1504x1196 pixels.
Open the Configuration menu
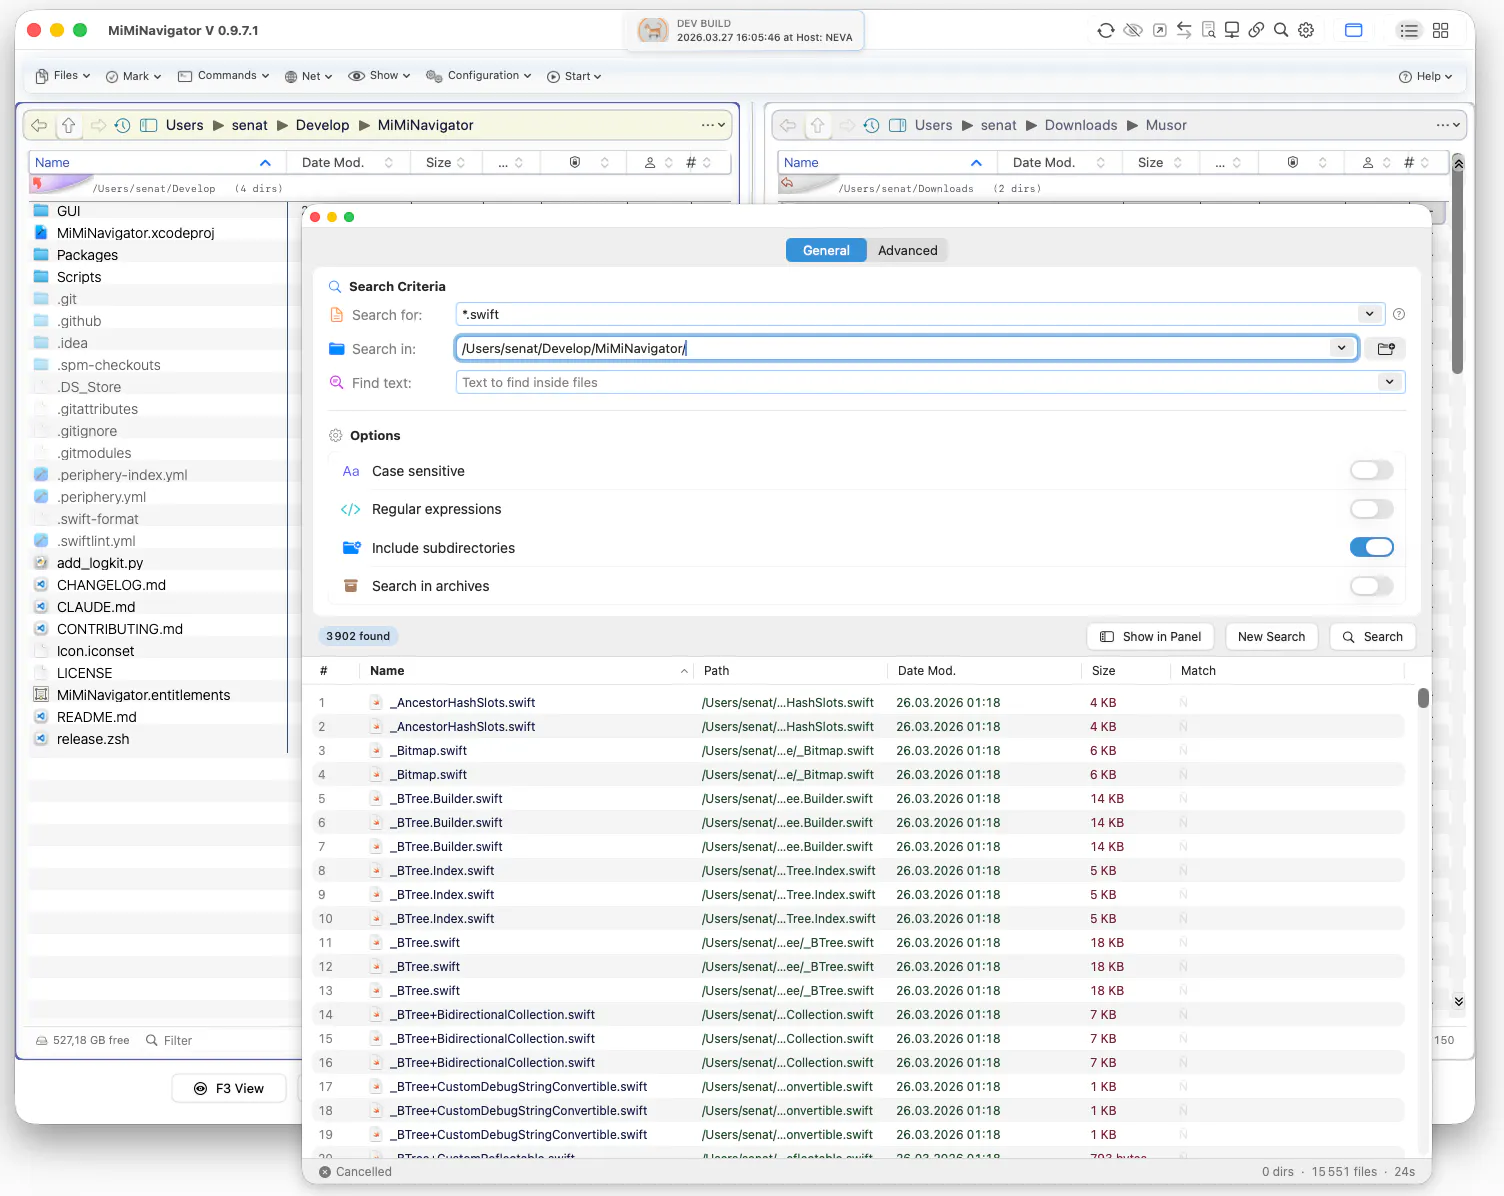[x=479, y=76]
